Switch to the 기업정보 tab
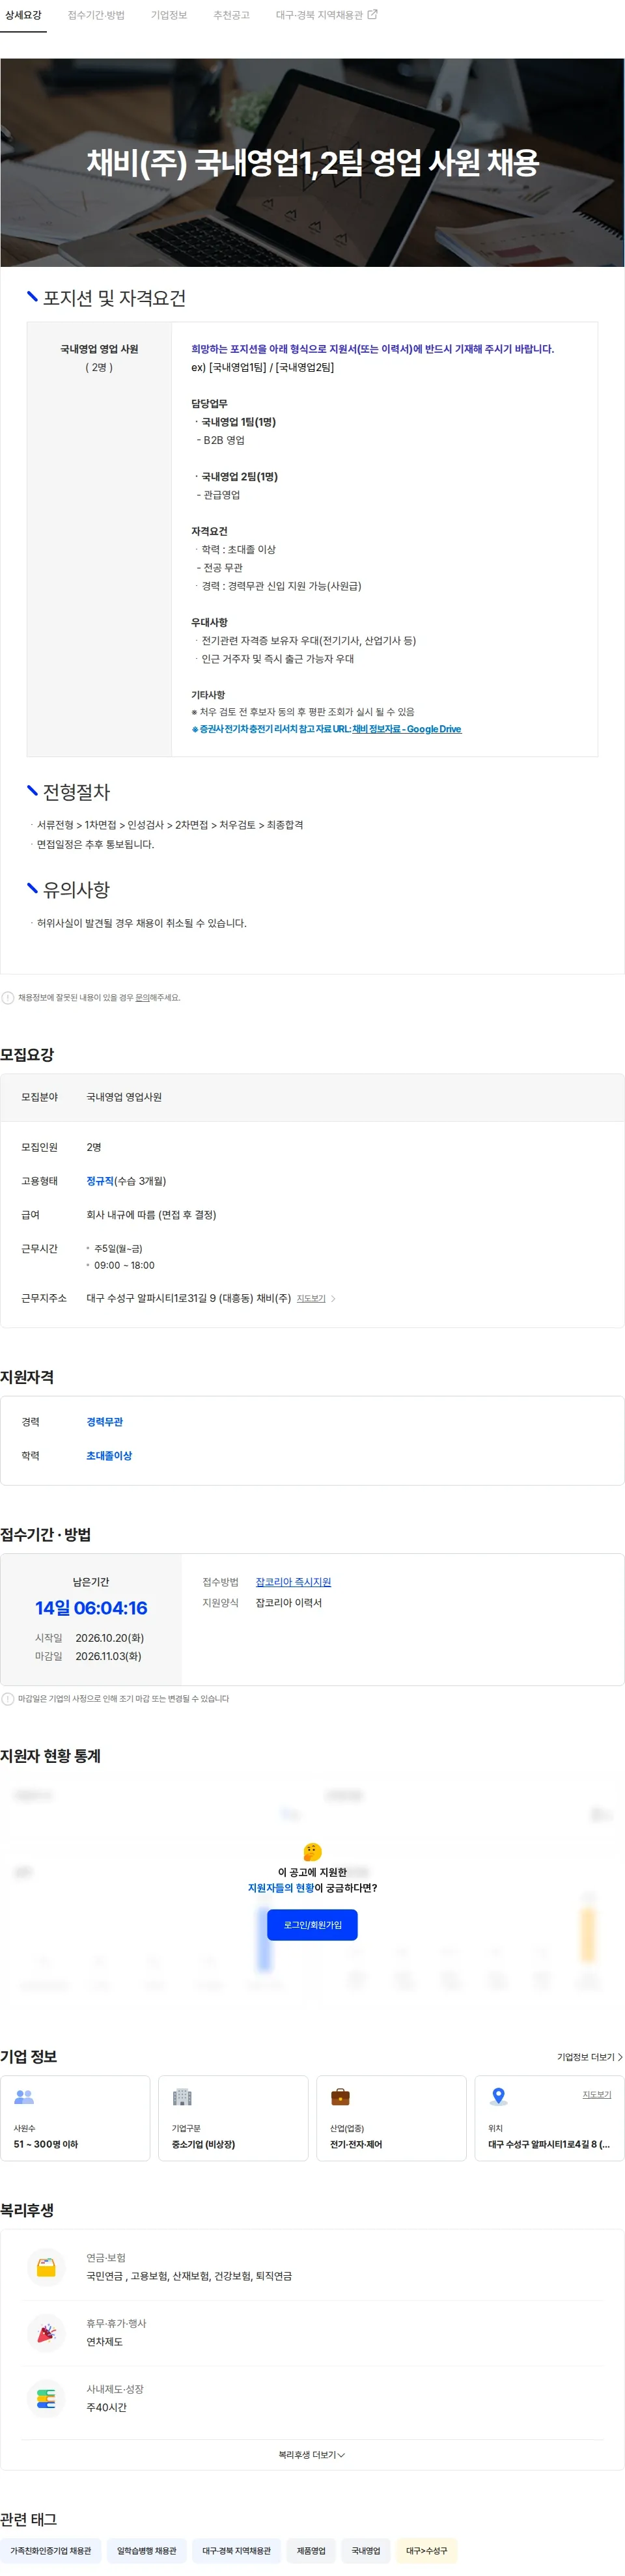The image size is (625, 2576). [x=169, y=16]
